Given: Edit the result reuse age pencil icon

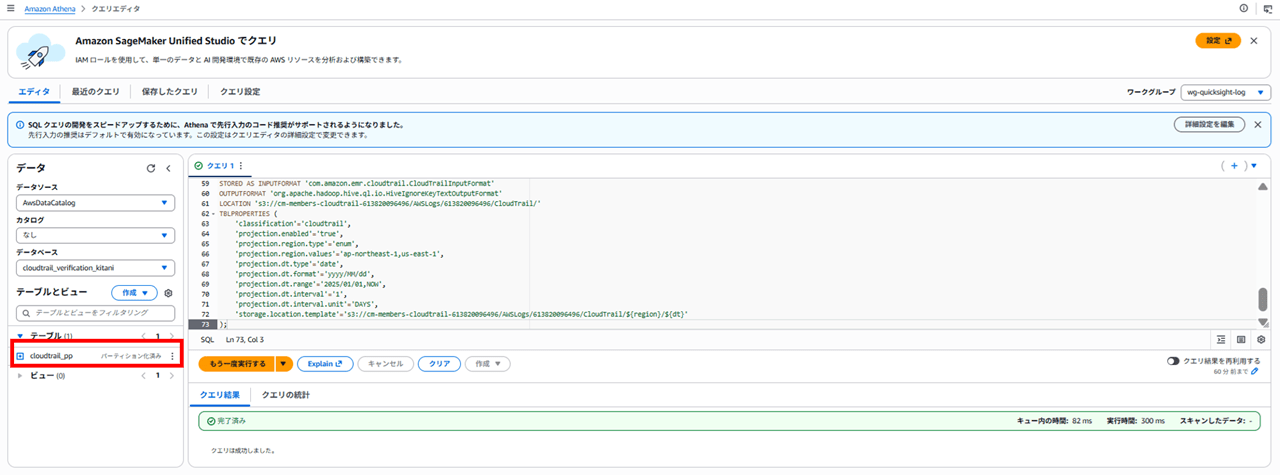Looking at the screenshot, I should coord(1255,371).
